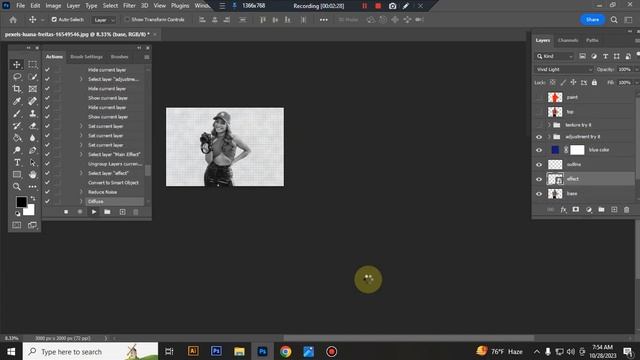Open more align options ellipsis

[324, 20]
